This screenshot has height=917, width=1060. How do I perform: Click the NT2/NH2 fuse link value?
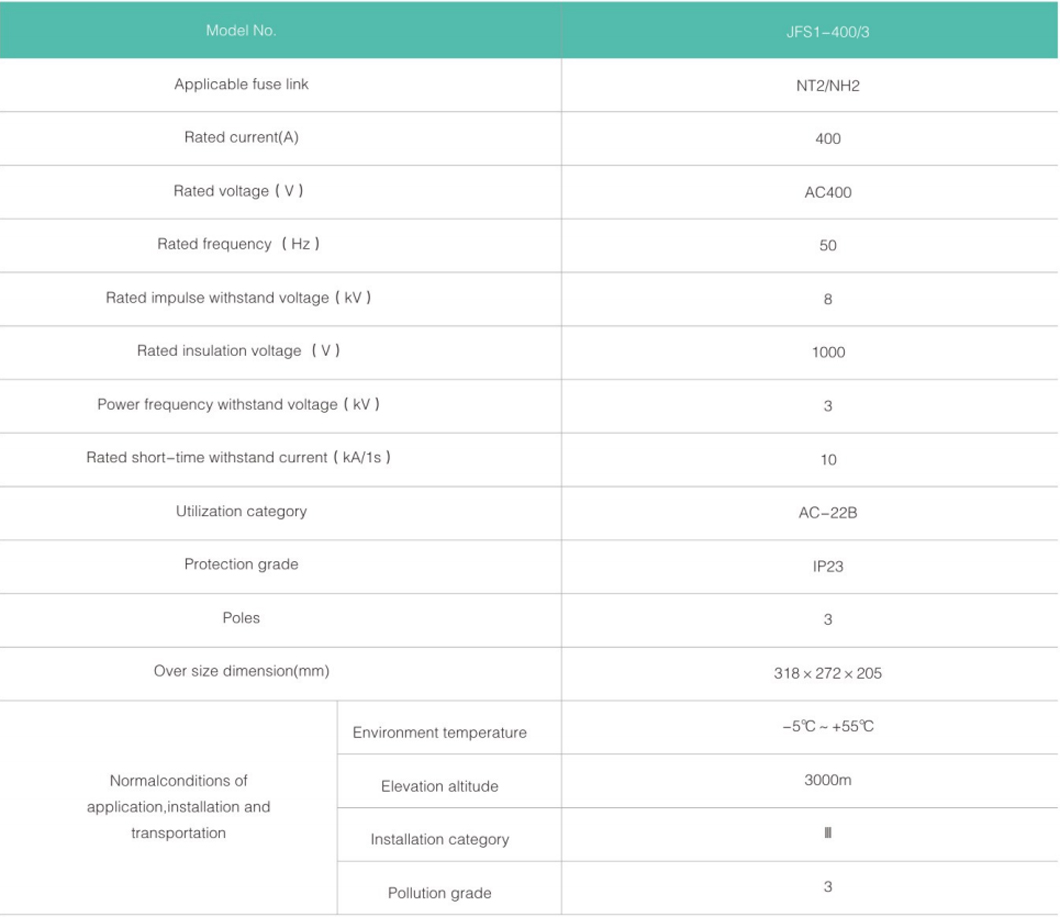827,86
